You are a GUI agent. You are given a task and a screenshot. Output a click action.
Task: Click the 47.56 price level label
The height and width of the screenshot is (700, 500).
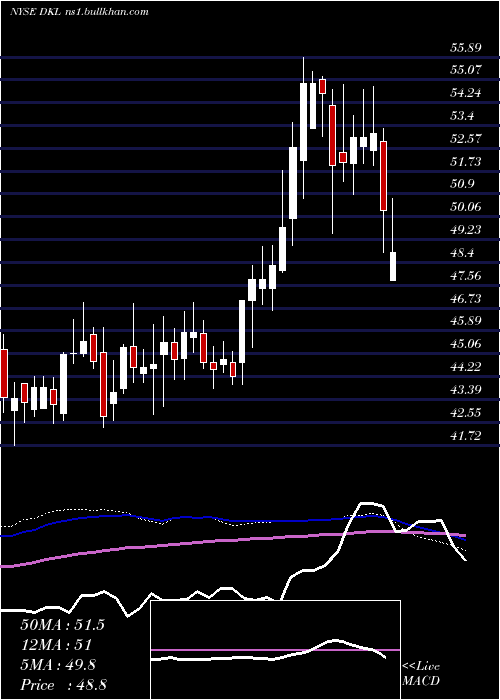(466, 275)
